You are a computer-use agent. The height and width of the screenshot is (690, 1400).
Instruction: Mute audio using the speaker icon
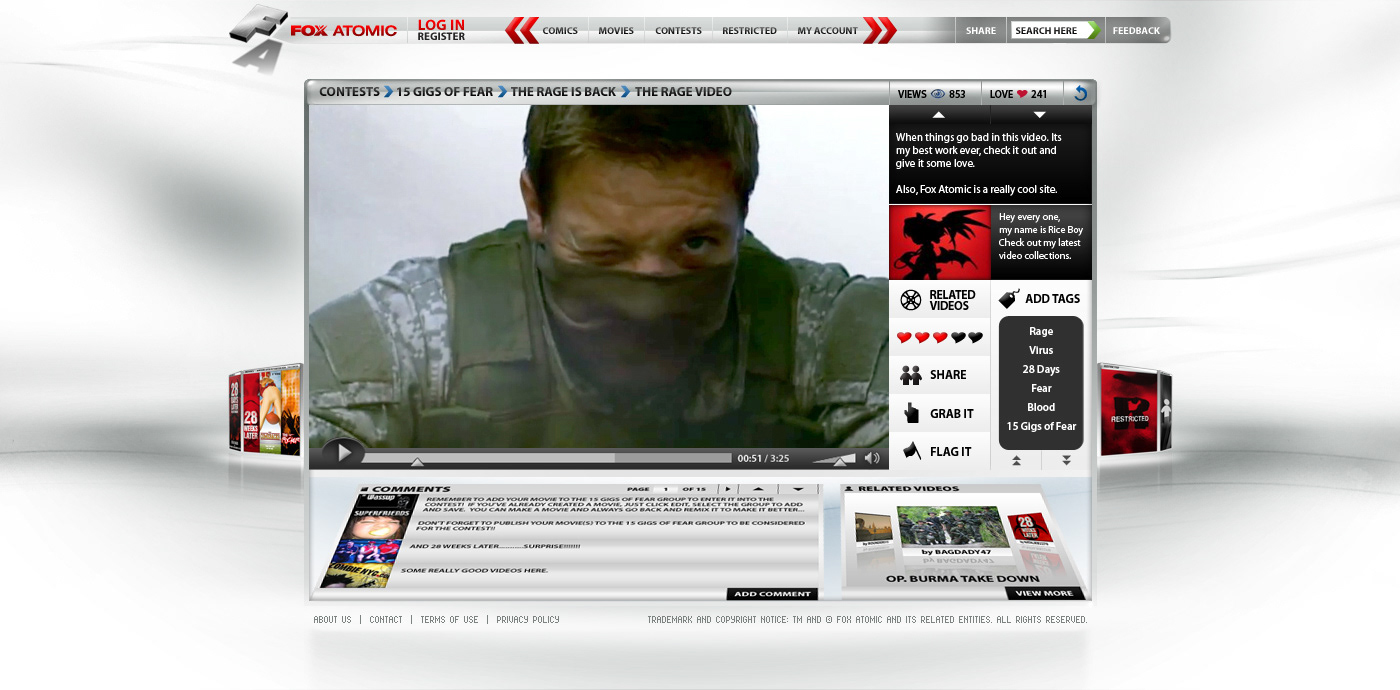(872, 458)
